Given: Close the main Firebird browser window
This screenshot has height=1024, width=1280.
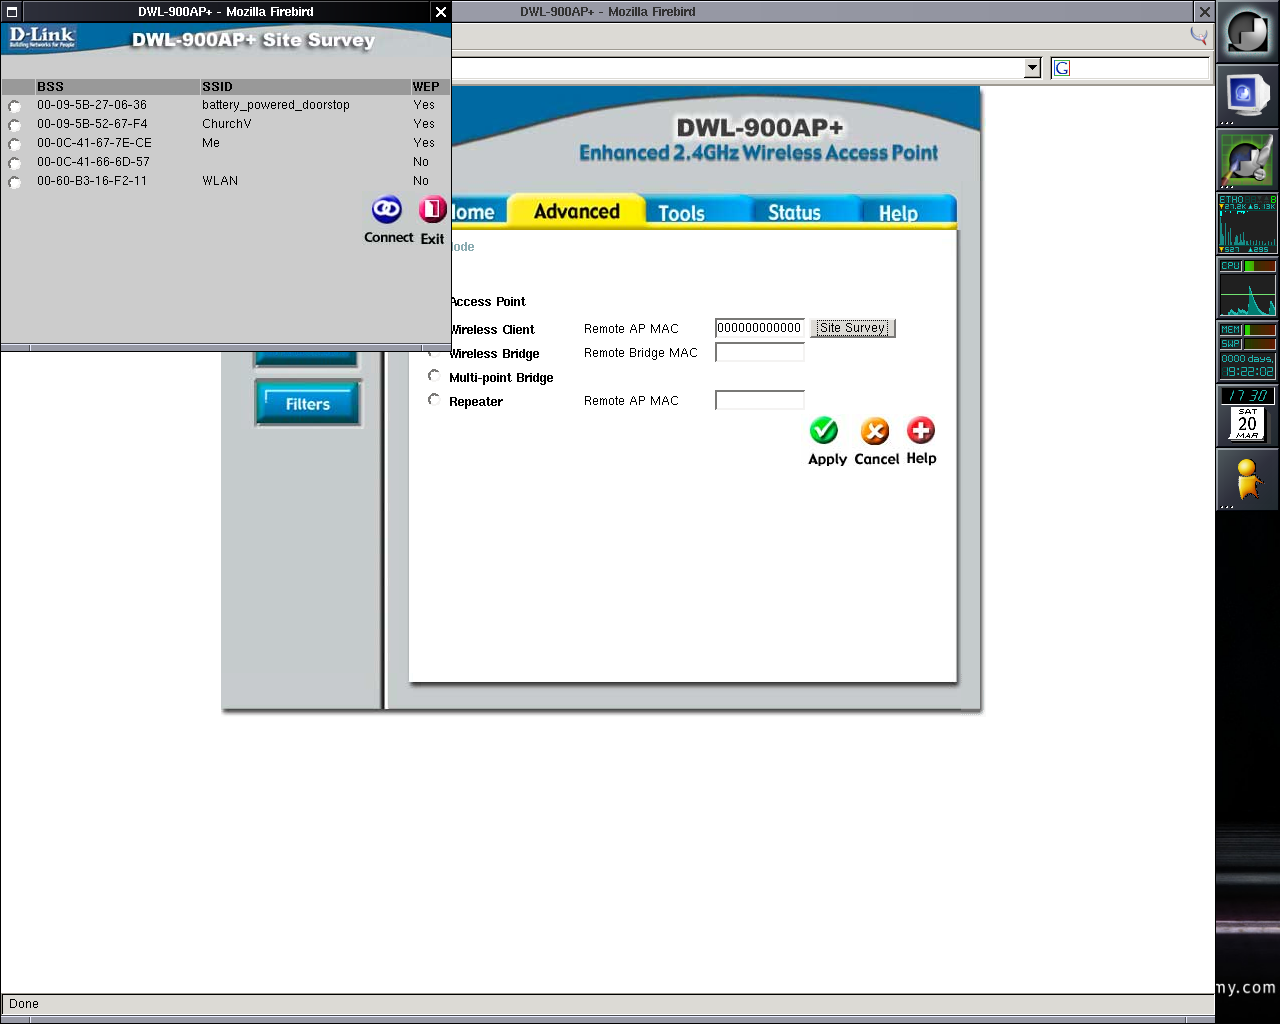Looking at the screenshot, I should point(1204,12).
